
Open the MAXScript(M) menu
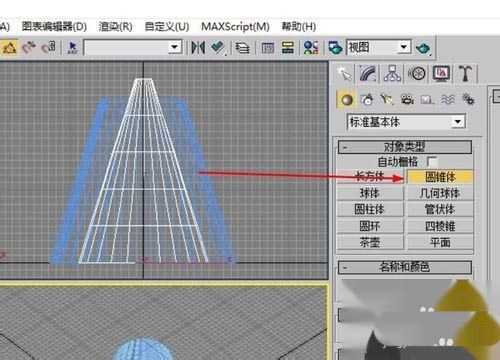(235, 27)
